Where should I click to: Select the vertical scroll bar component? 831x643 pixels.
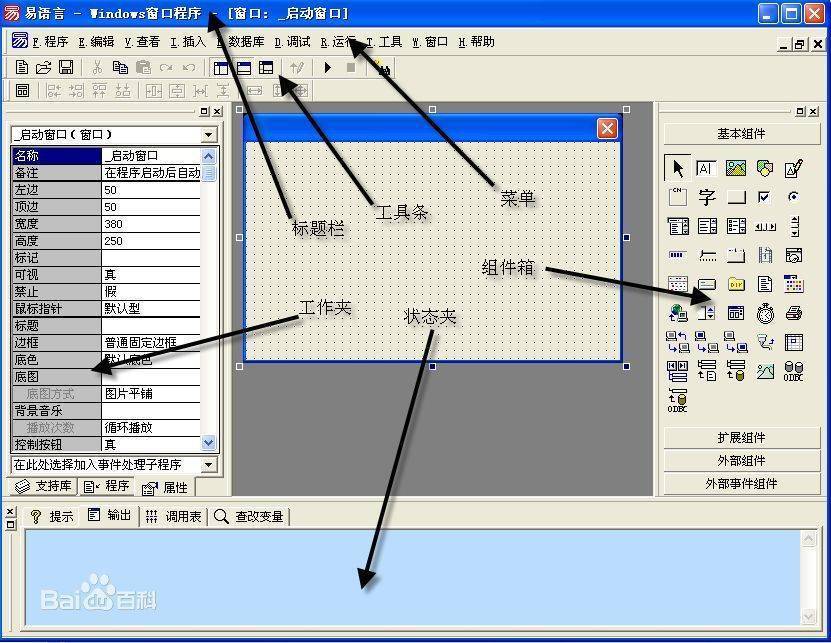(x=794, y=226)
